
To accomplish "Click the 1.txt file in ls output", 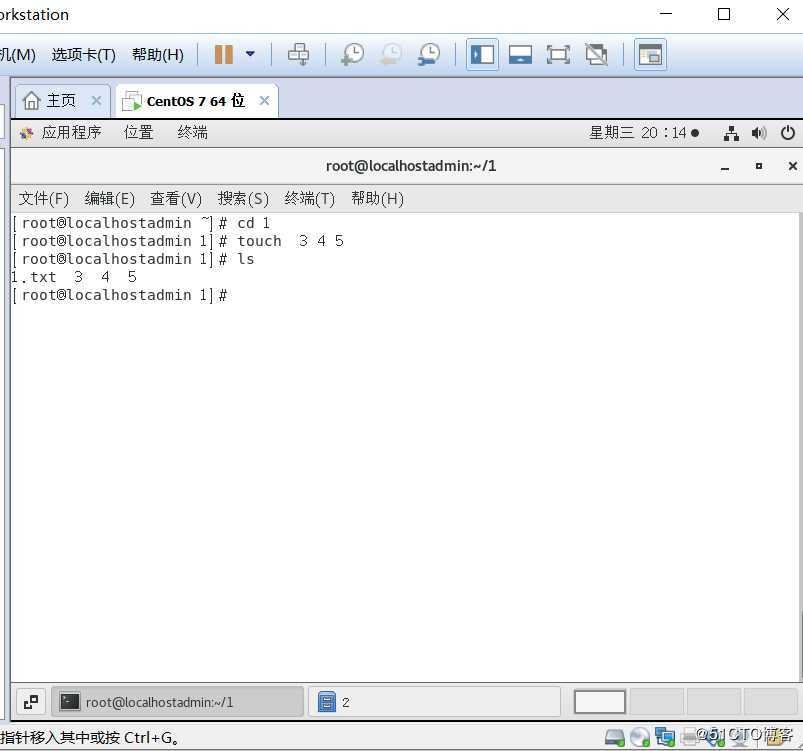I will pyautogui.click(x=33, y=277).
